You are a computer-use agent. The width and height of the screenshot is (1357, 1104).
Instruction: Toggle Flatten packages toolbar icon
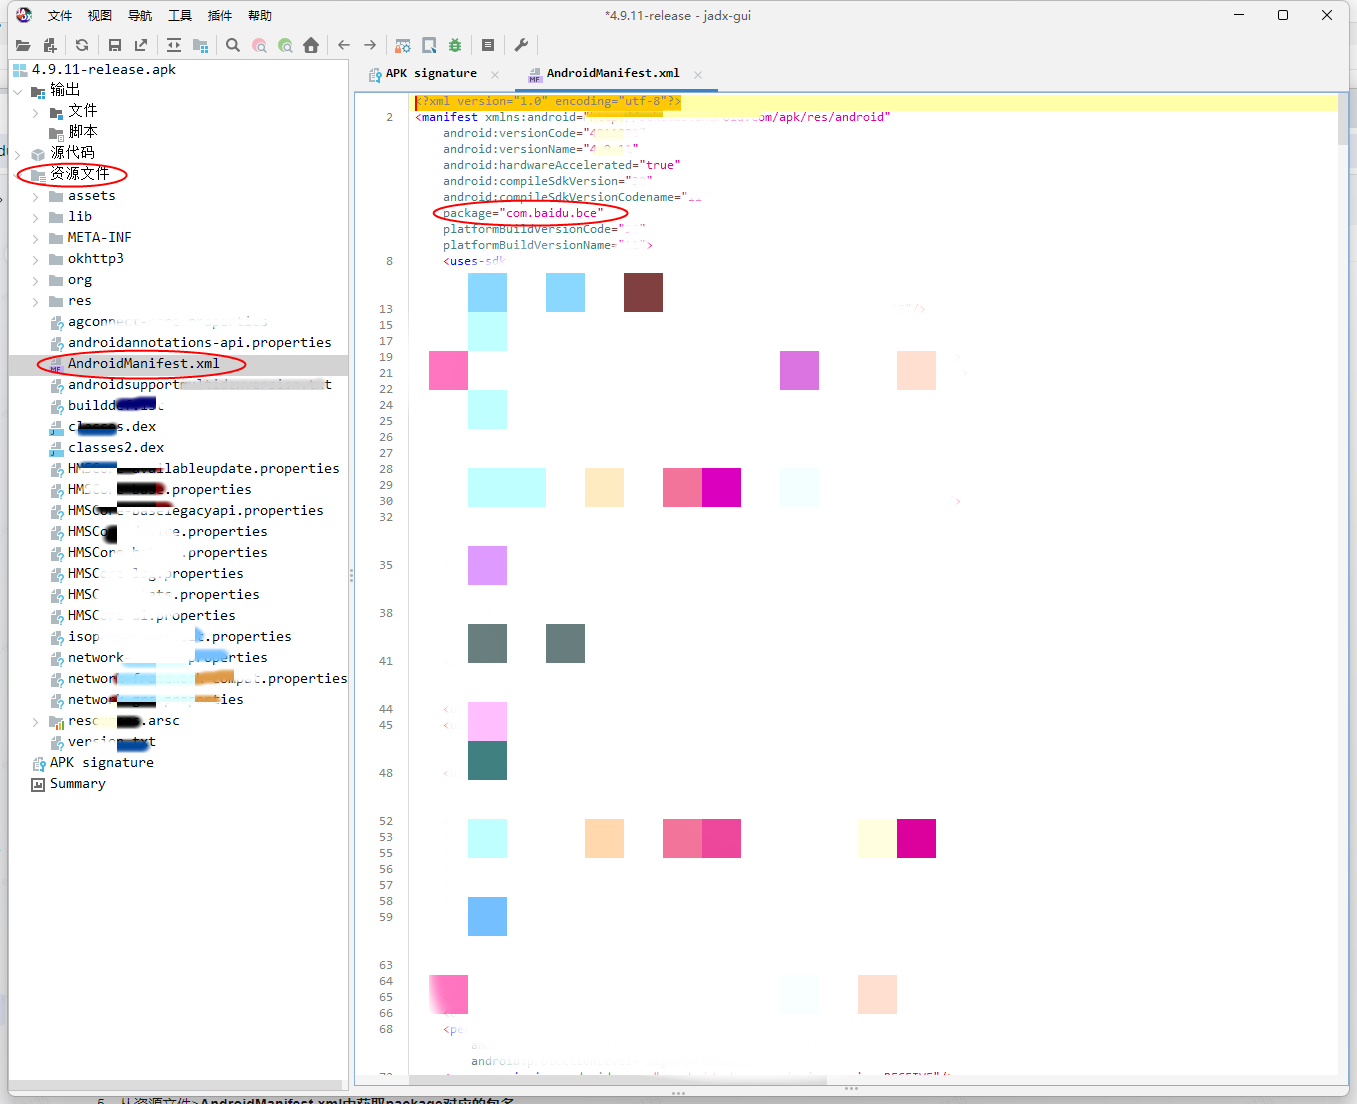pyautogui.click(x=200, y=45)
